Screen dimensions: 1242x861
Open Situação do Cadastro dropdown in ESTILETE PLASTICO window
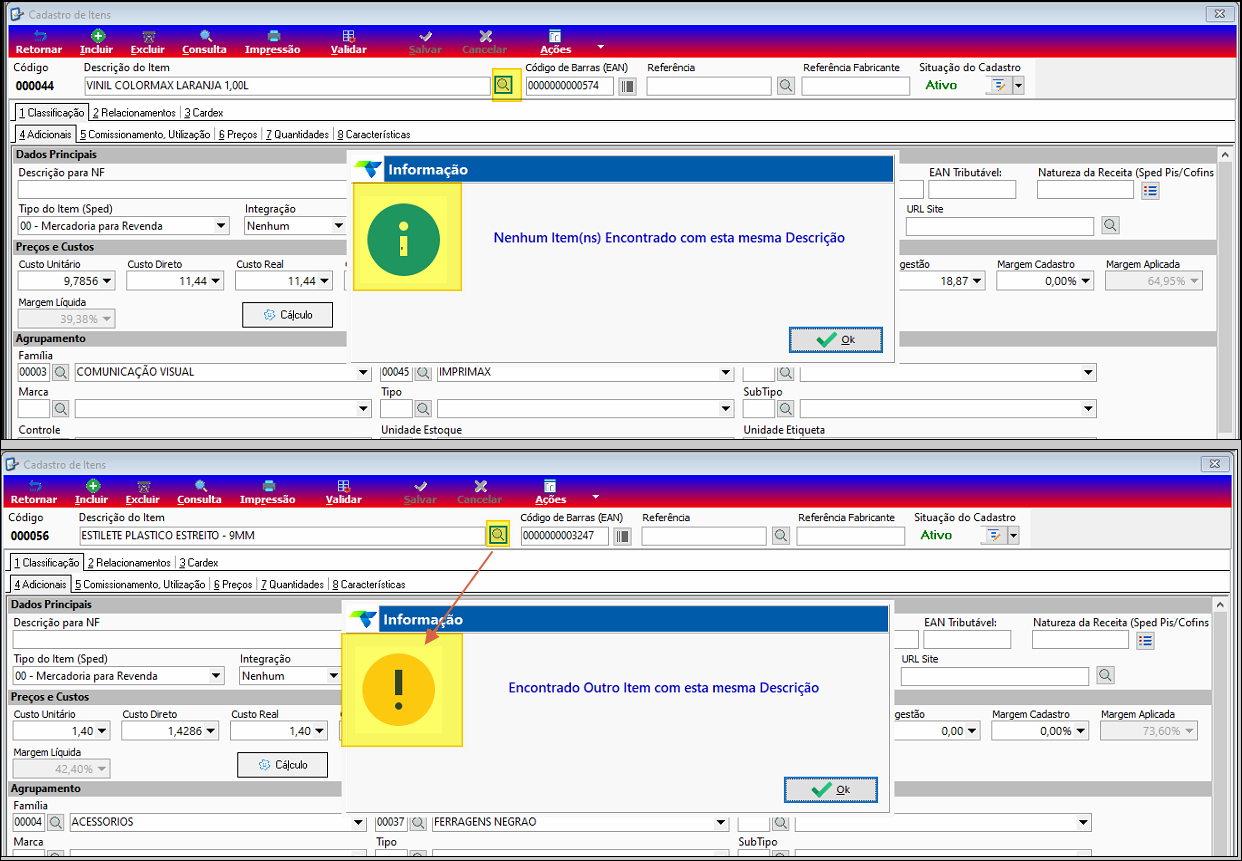1013,536
